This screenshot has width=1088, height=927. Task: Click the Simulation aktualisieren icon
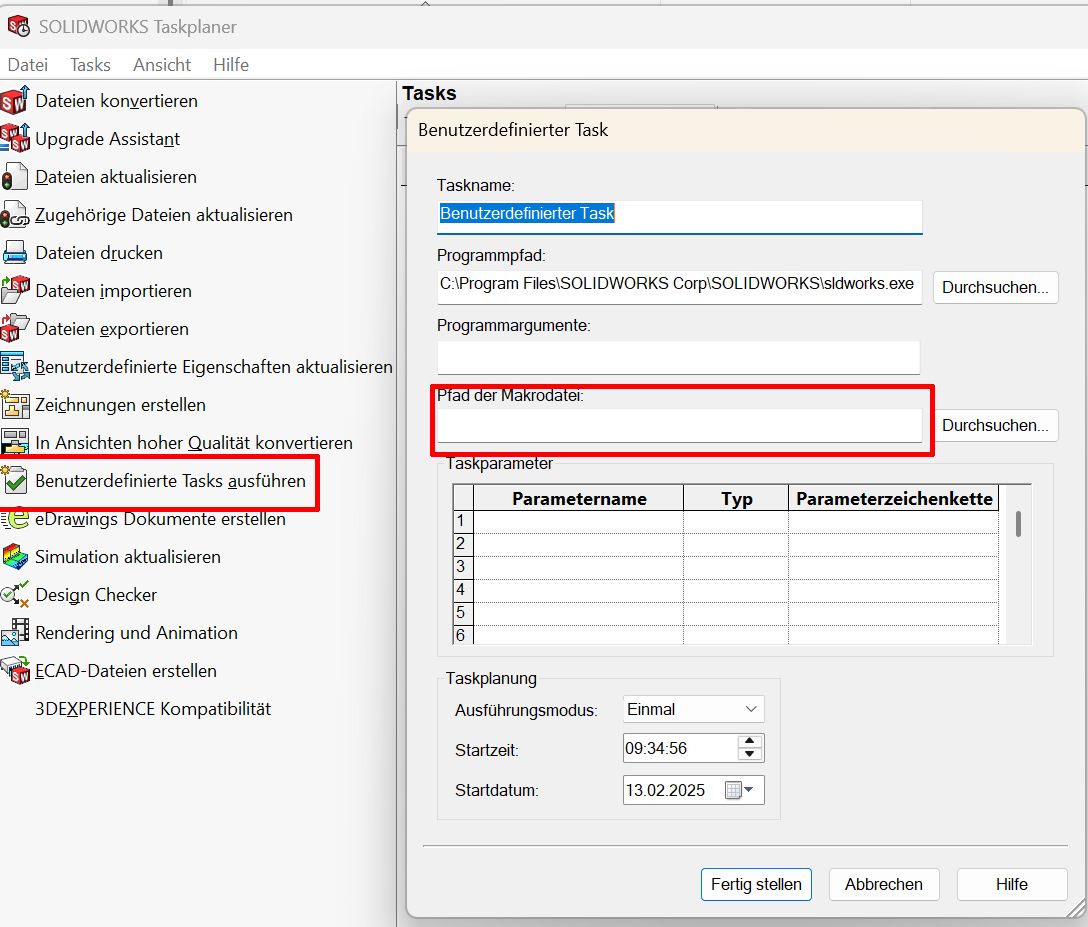point(15,557)
